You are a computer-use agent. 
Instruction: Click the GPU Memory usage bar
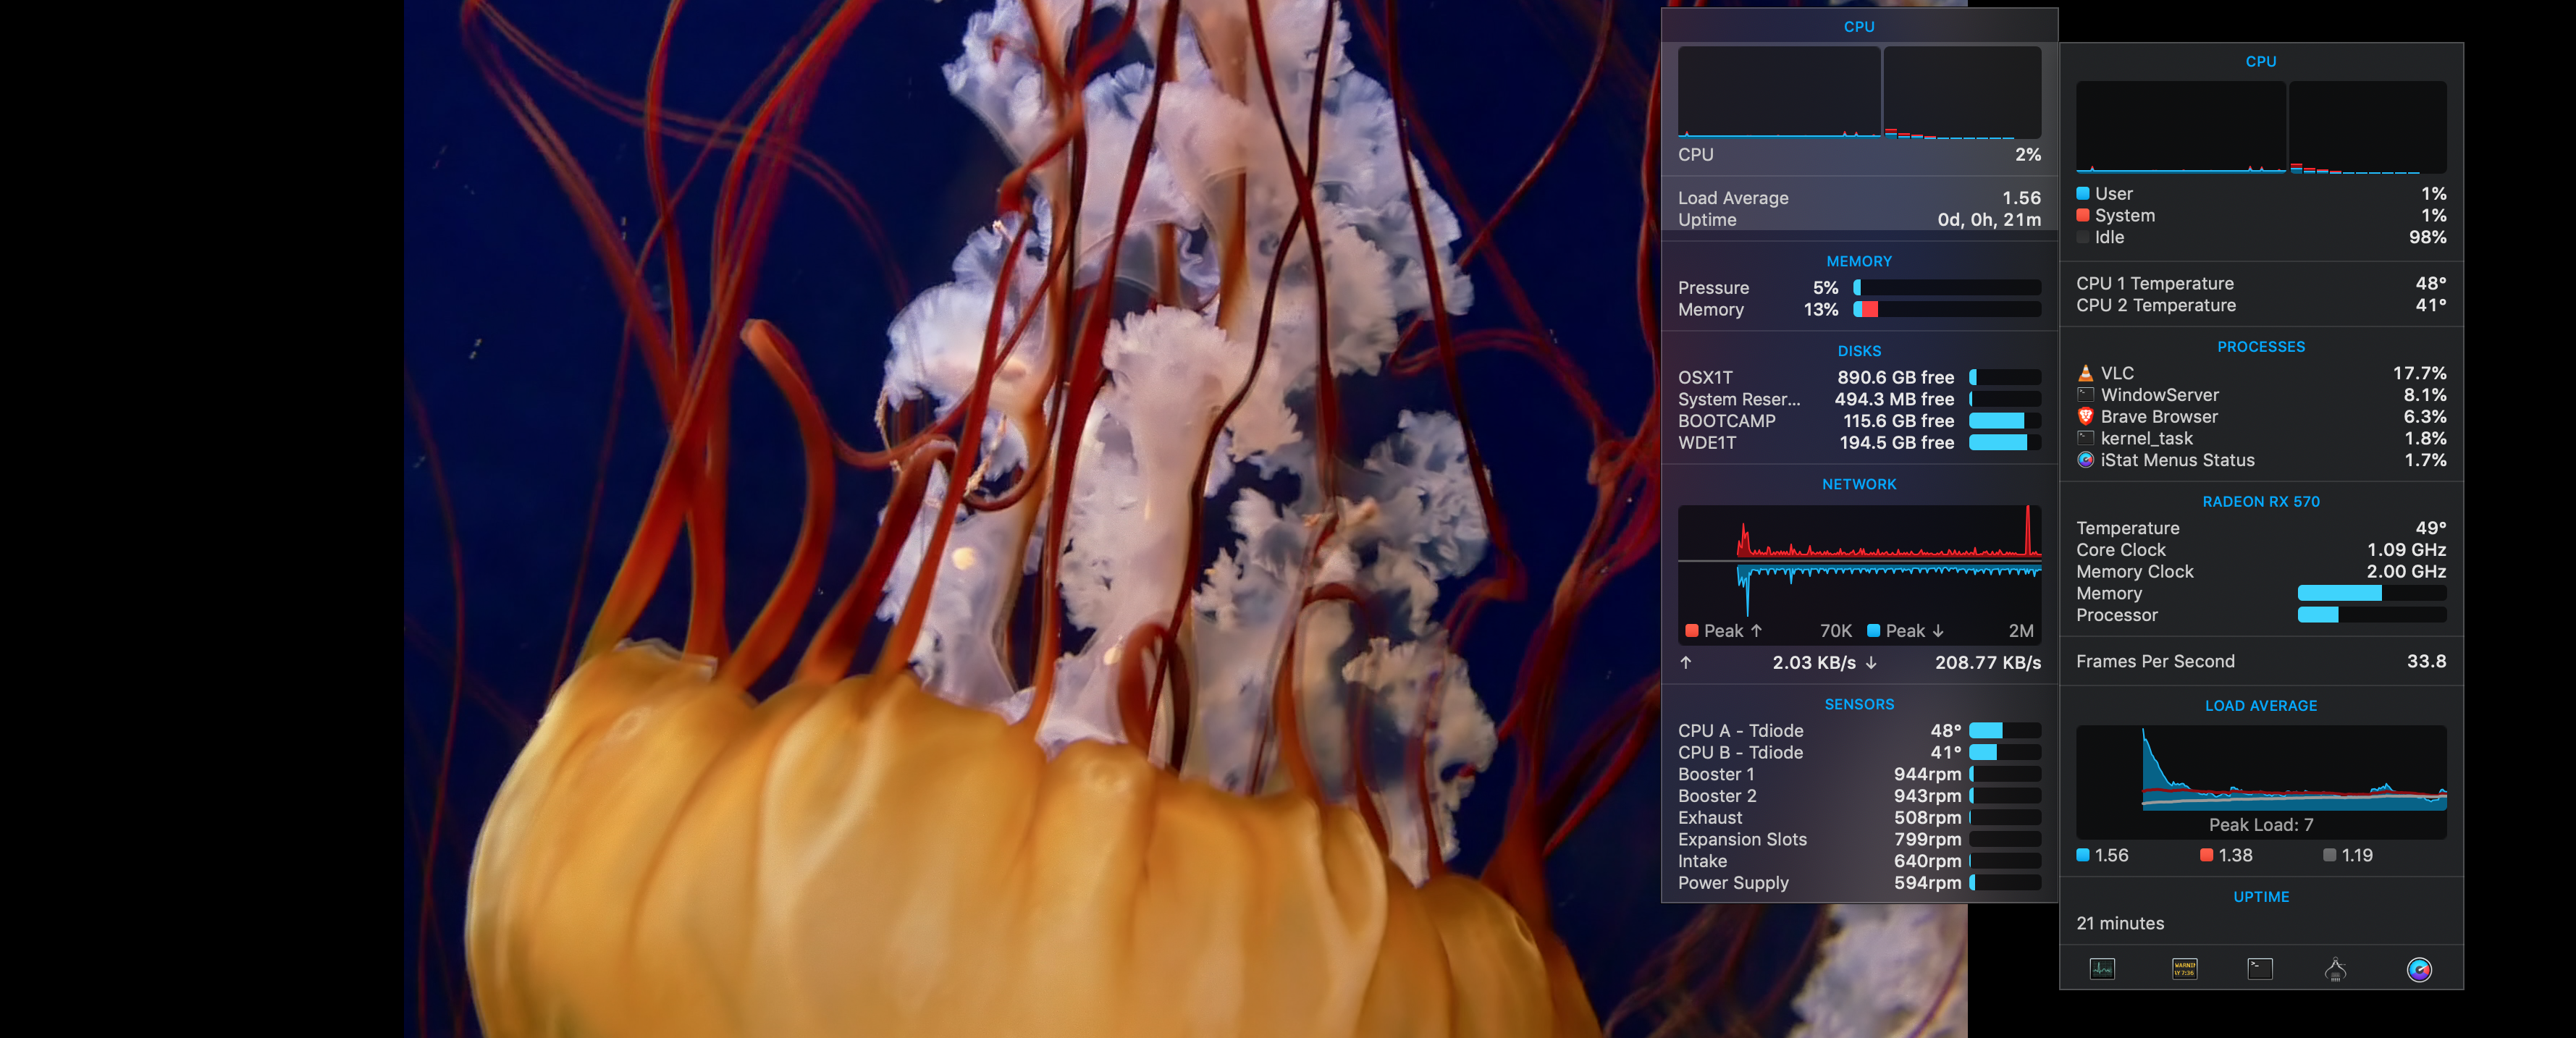pyautogui.click(x=2371, y=593)
